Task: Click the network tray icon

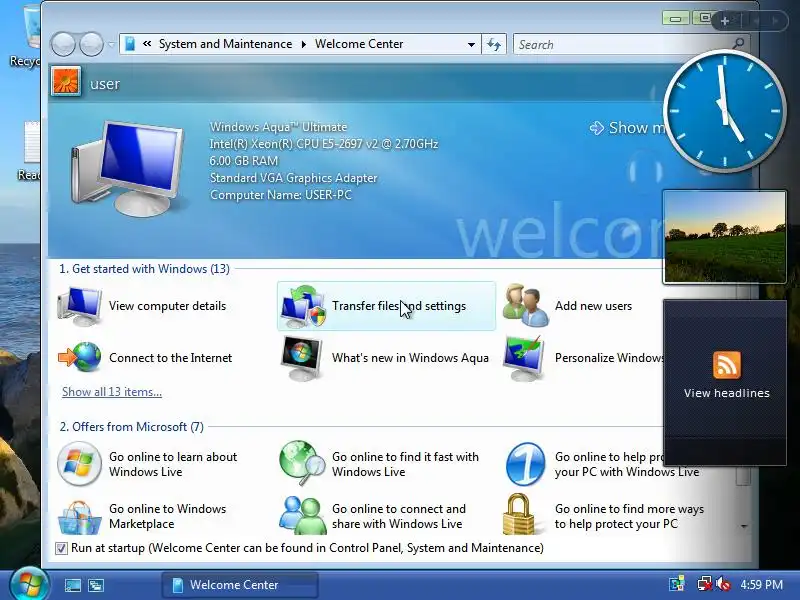Action: (705, 584)
